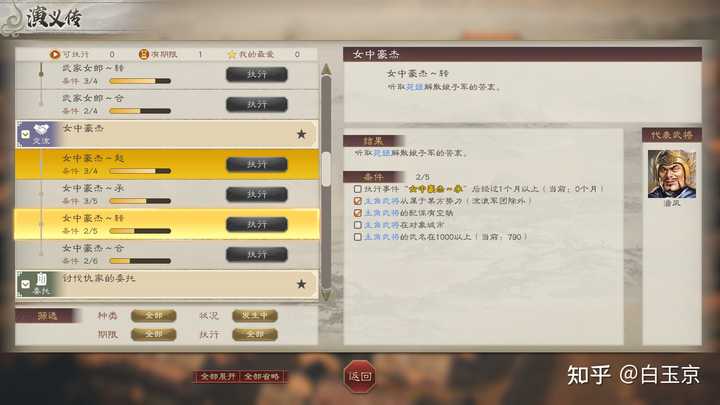Open the 状况 filter set to 发生中
720x405 pixels.
click(255, 316)
